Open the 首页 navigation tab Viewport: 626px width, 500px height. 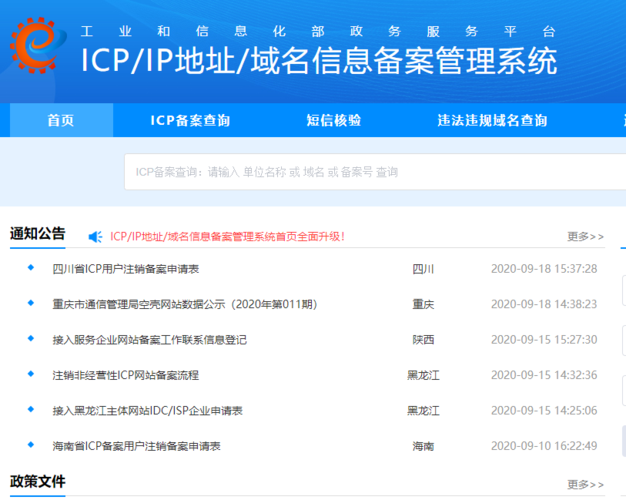61,120
